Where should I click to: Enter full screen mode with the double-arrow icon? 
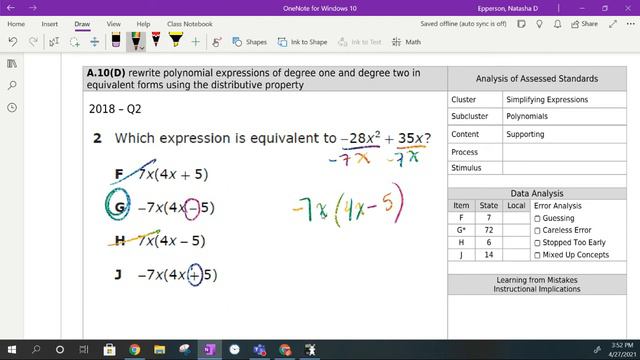pos(613,24)
